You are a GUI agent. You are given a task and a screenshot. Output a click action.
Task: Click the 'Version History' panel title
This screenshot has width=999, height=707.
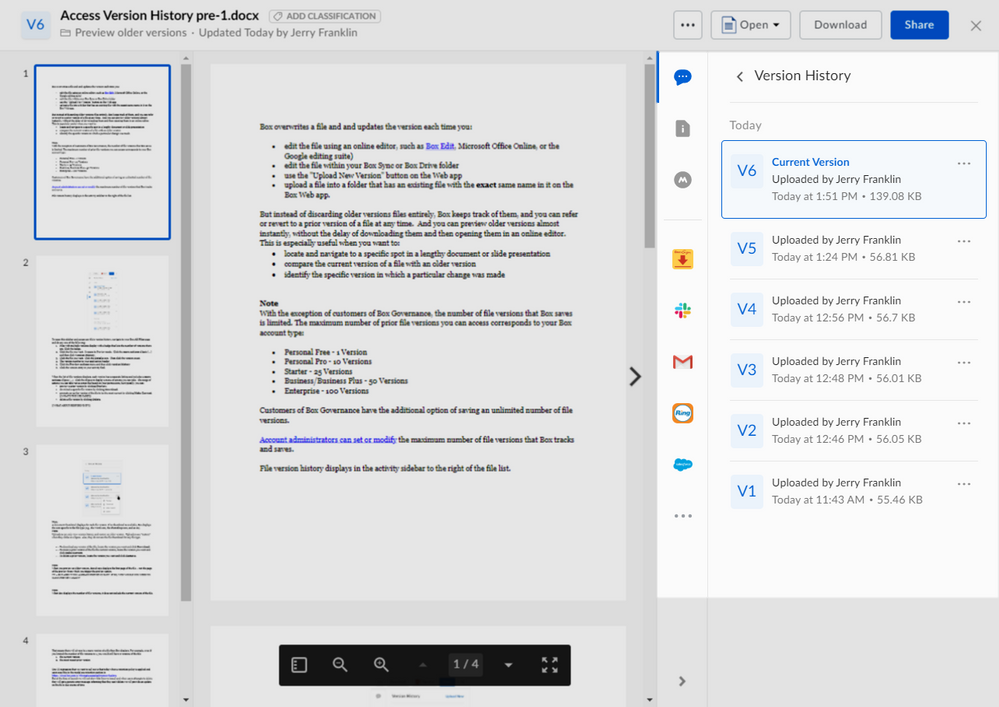(802, 76)
